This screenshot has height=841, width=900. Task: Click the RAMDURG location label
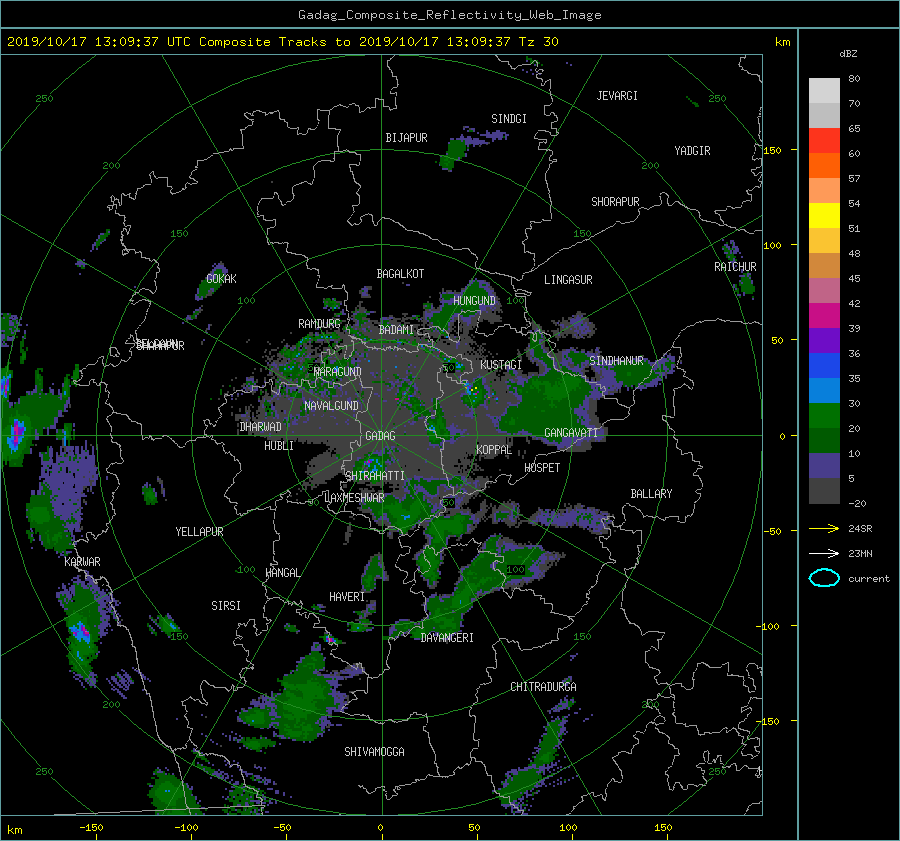(x=319, y=324)
